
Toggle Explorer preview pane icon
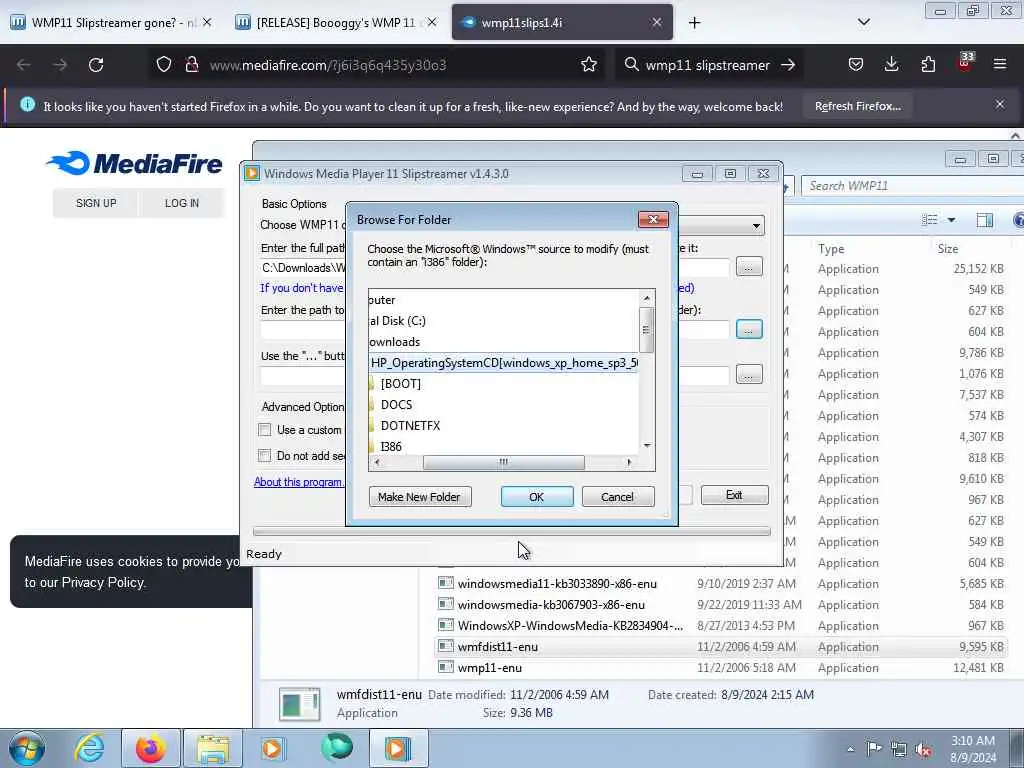pyautogui.click(x=985, y=220)
